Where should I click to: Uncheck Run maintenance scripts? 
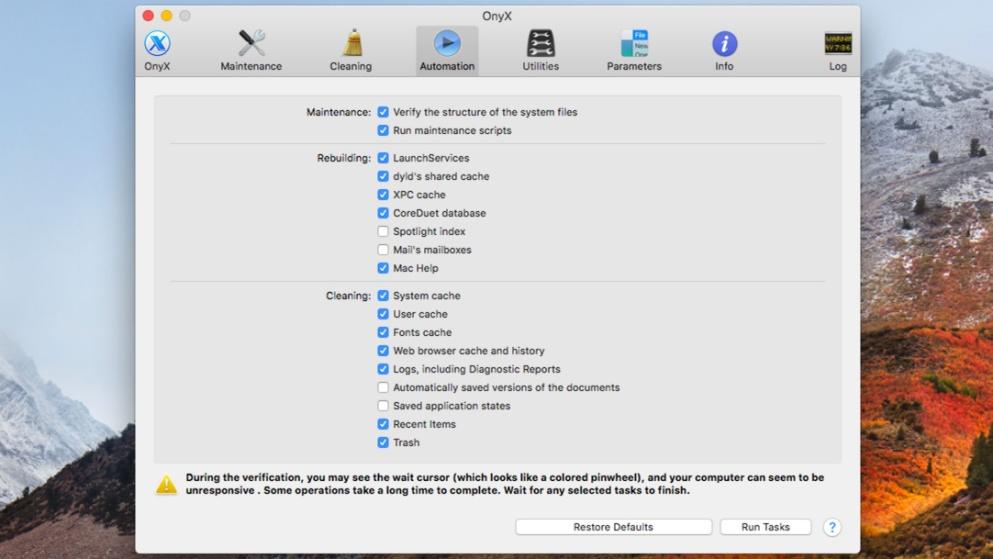(383, 130)
